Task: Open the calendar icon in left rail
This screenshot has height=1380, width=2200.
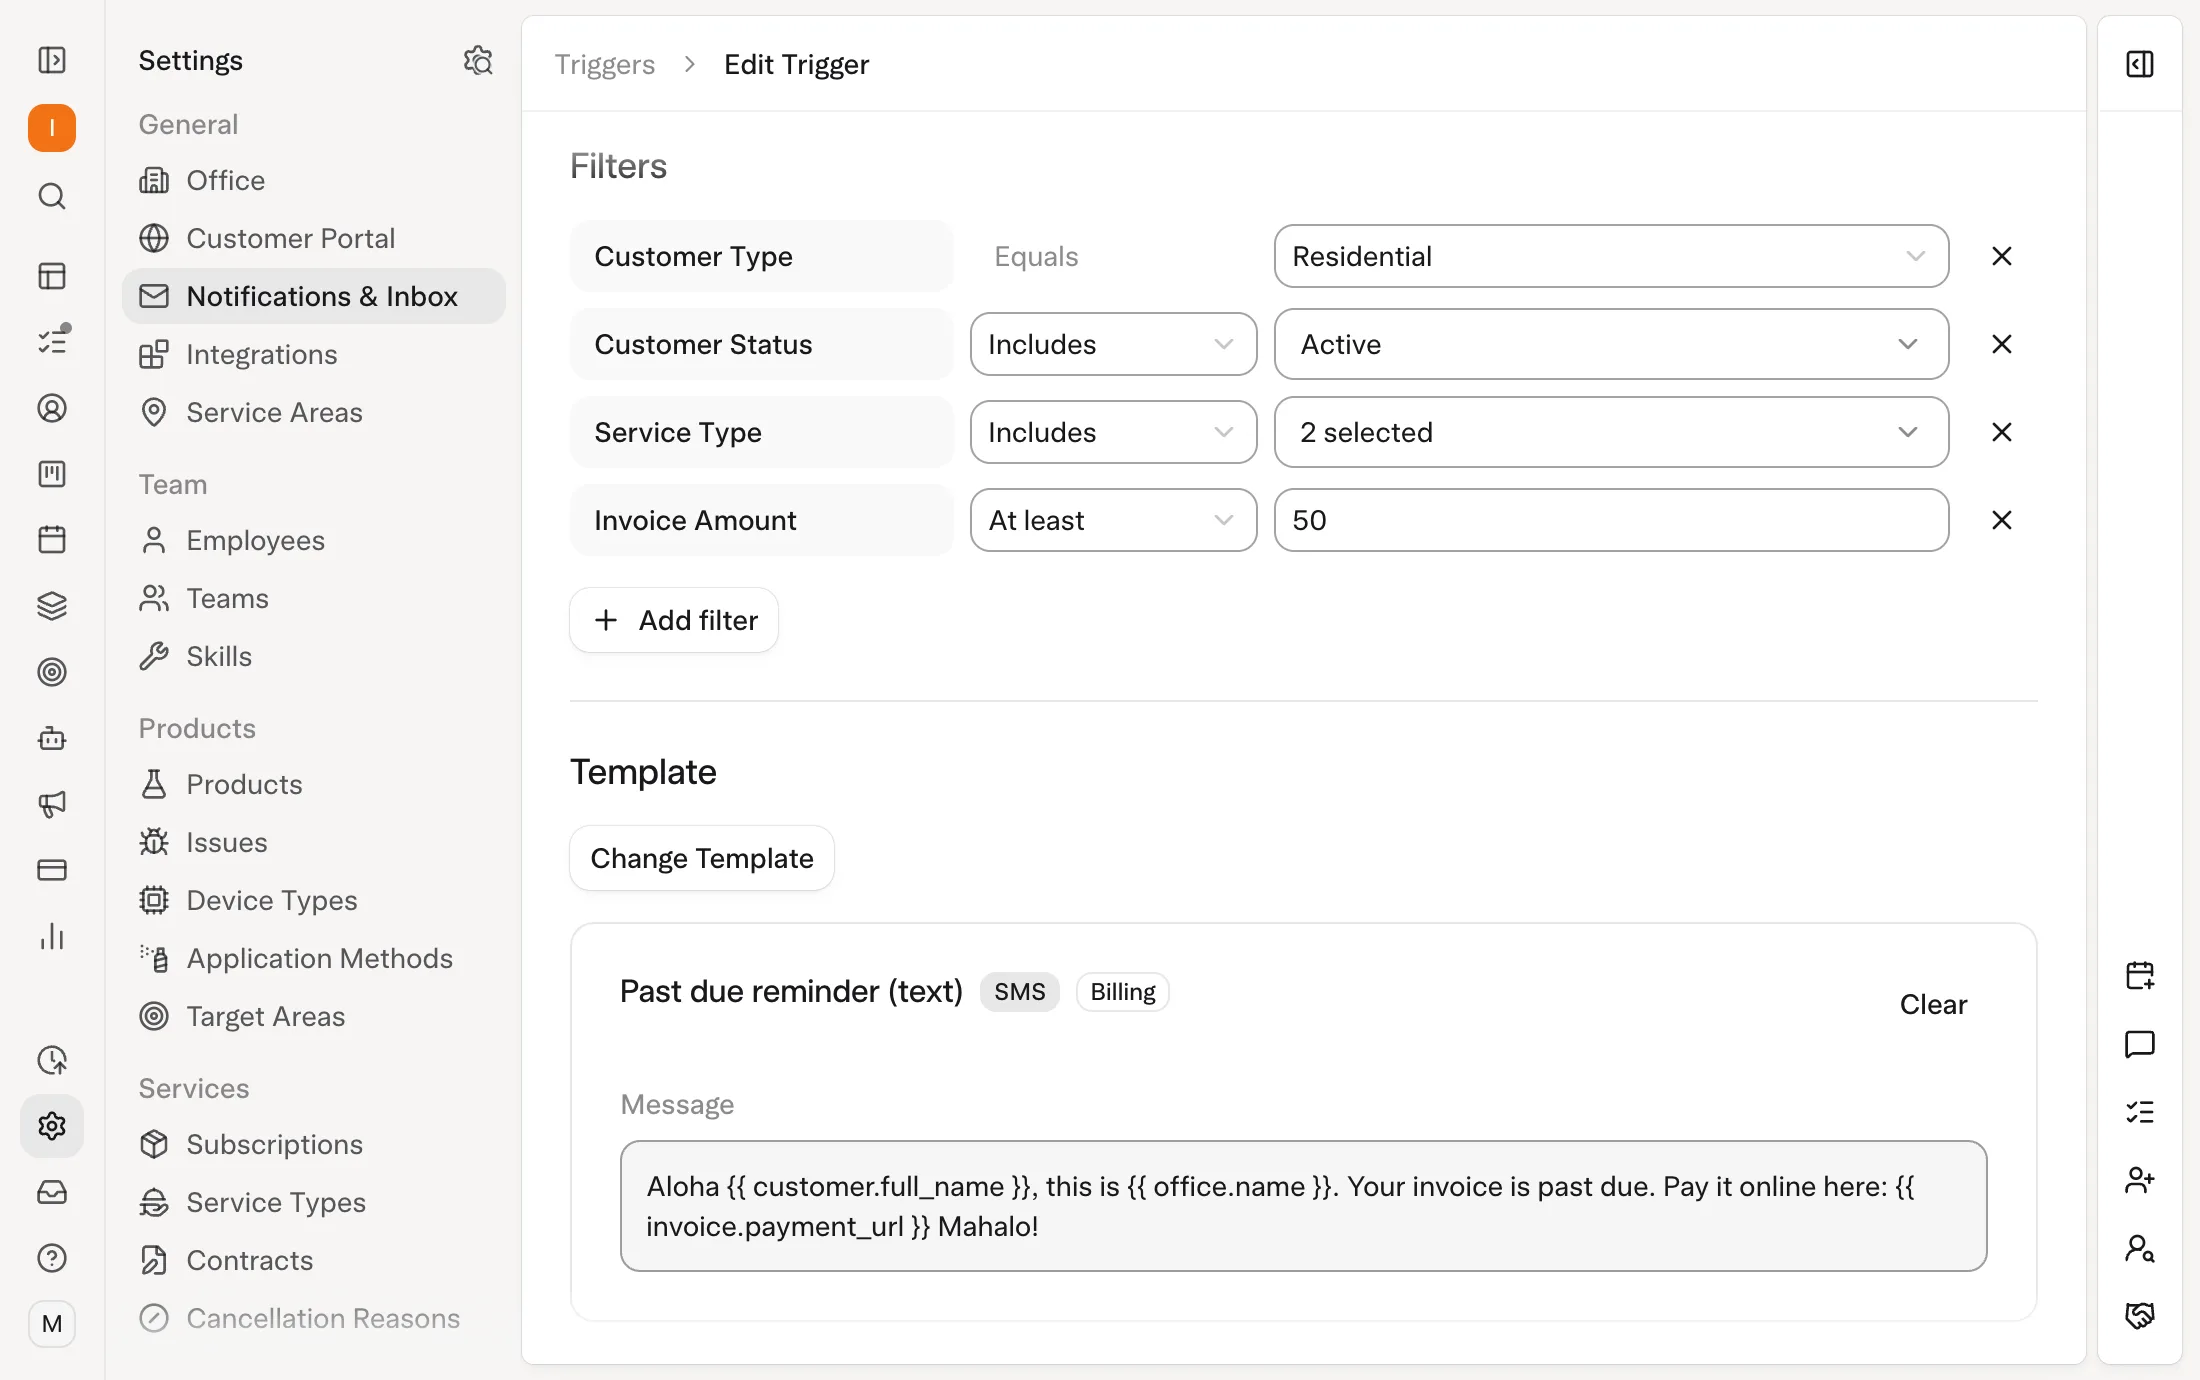Action: point(52,540)
